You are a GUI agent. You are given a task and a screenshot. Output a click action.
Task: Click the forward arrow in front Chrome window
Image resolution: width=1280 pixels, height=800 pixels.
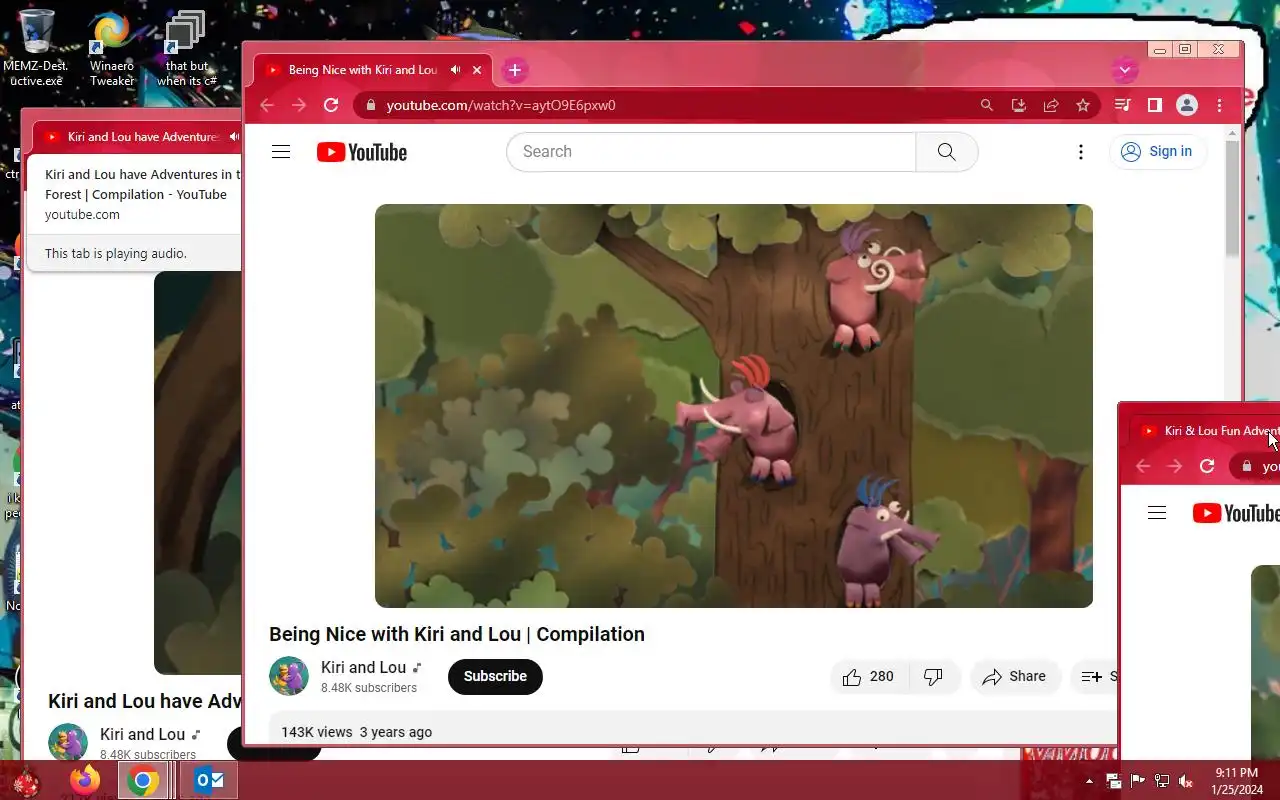click(x=299, y=105)
